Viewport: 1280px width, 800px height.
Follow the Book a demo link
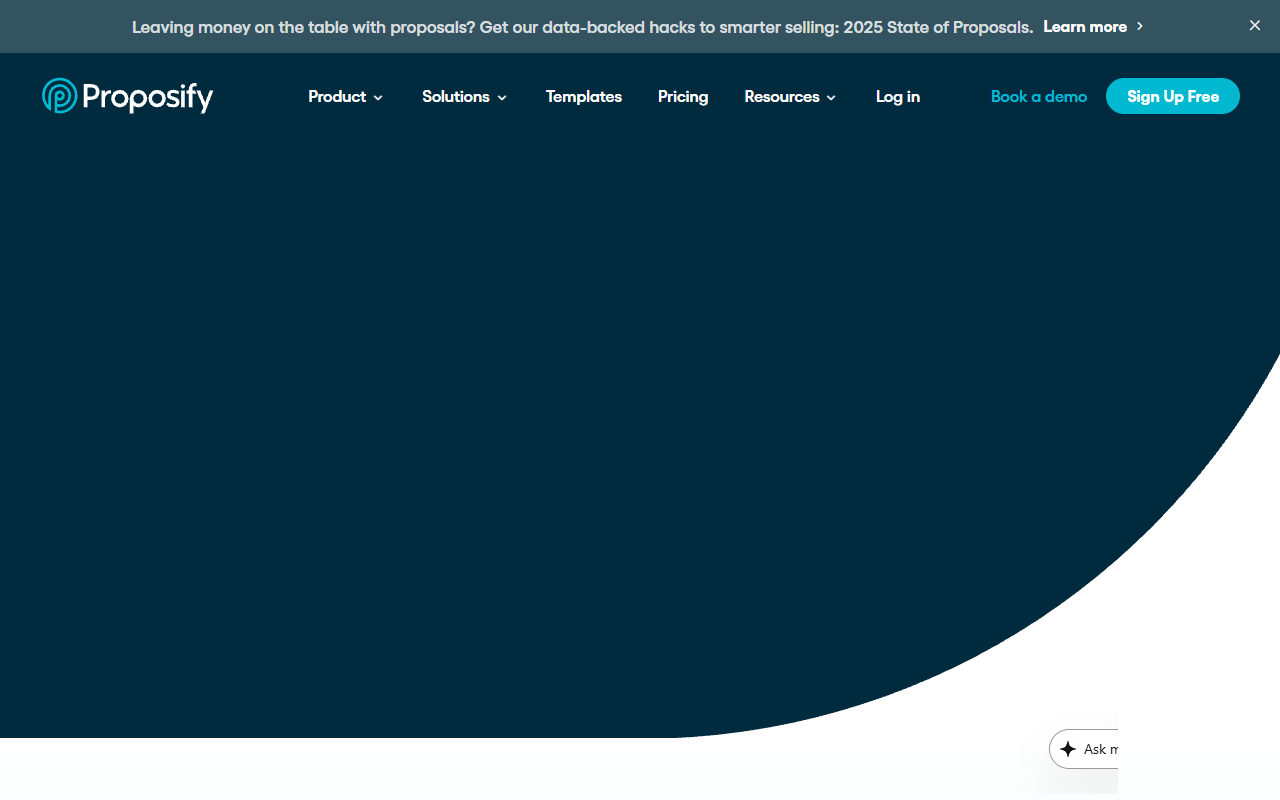coord(1039,97)
